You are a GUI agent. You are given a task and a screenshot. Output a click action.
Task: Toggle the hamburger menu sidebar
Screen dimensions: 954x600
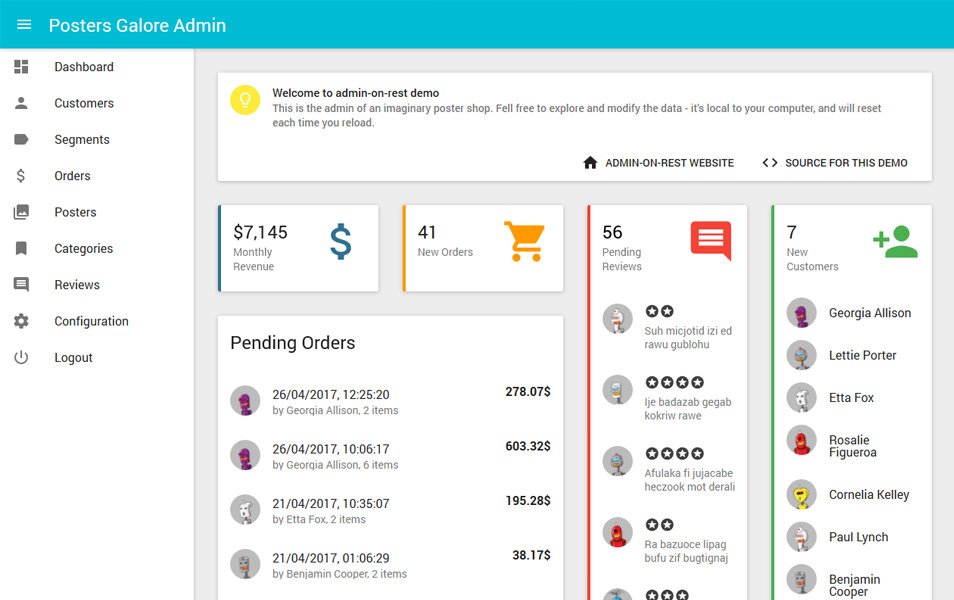[x=24, y=25]
